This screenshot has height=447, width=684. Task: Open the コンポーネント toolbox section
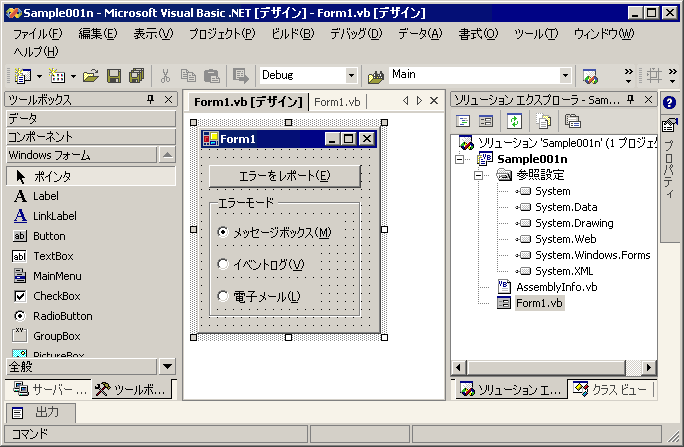(91, 136)
